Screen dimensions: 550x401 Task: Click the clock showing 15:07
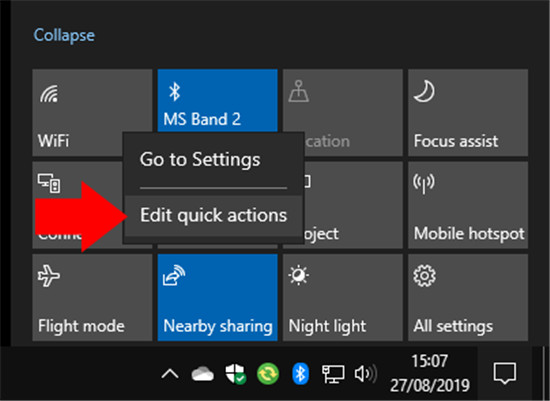click(x=430, y=373)
